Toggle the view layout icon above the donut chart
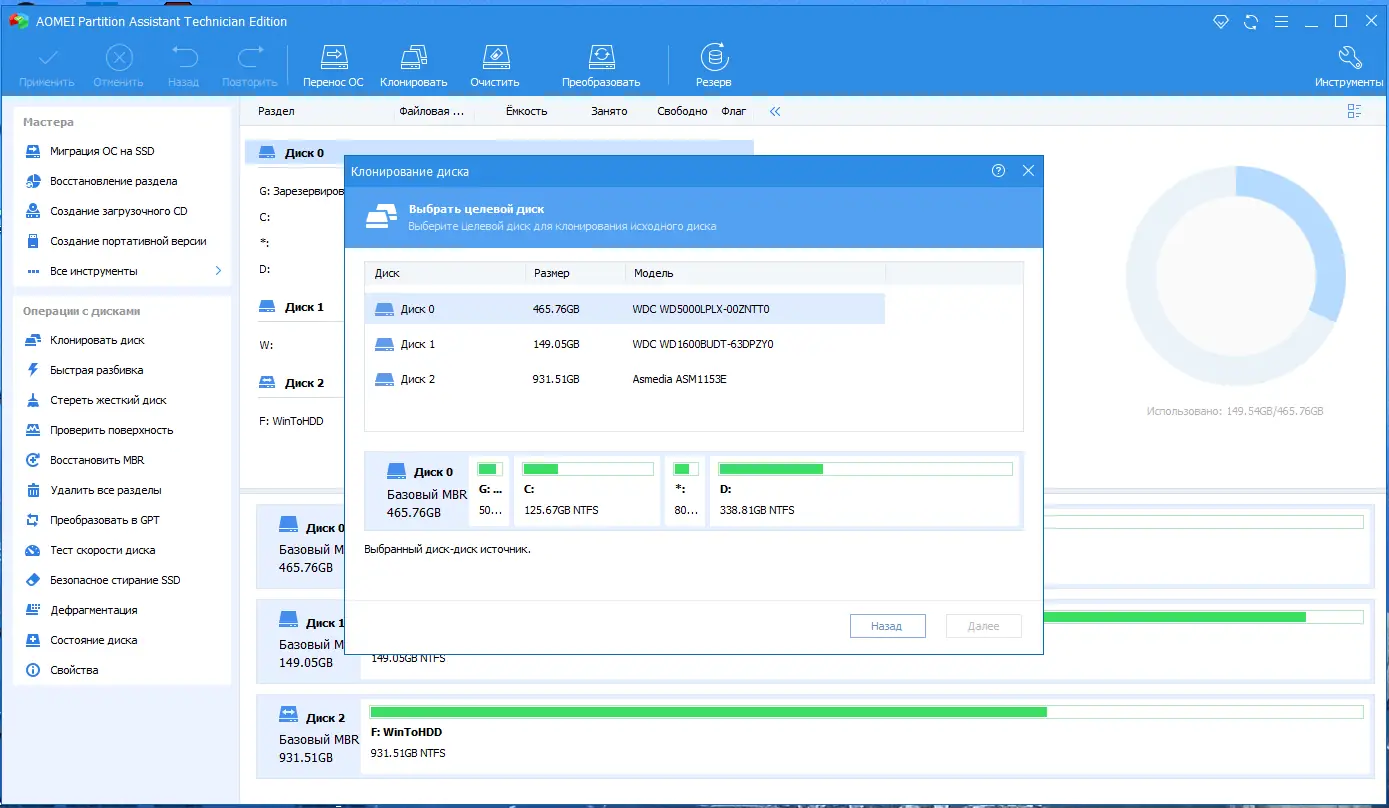Viewport: 1389px width, 808px height. [1355, 112]
